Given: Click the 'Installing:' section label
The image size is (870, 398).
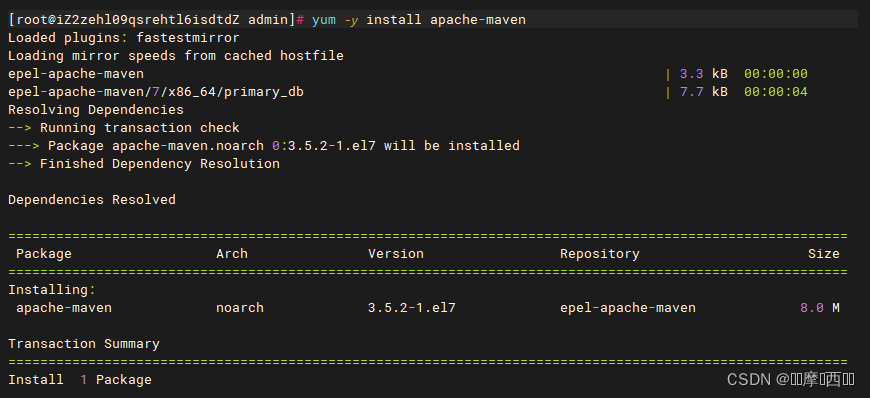Looking at the screenshot, I should tap(52, 290).
